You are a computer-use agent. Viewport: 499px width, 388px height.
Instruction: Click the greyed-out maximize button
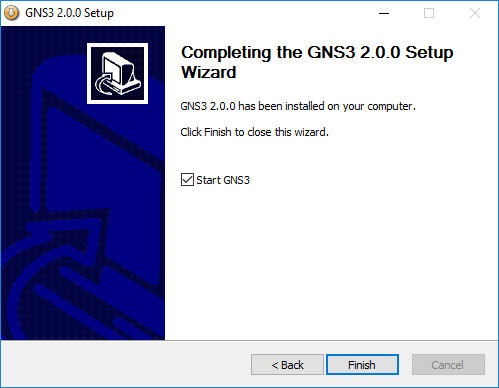click(429, 13)
